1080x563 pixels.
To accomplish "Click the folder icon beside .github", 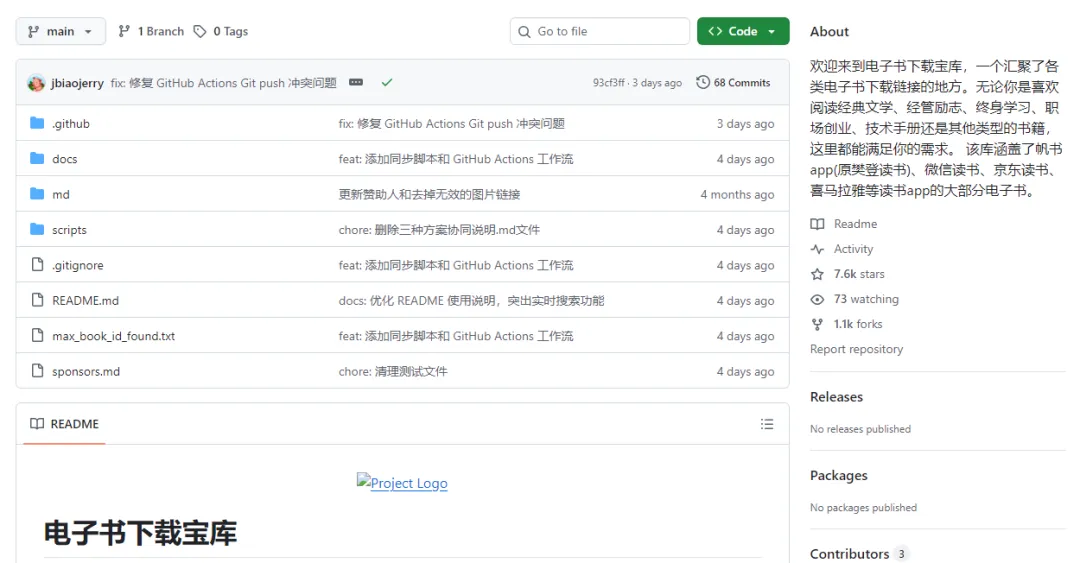I will coord(37,123).
